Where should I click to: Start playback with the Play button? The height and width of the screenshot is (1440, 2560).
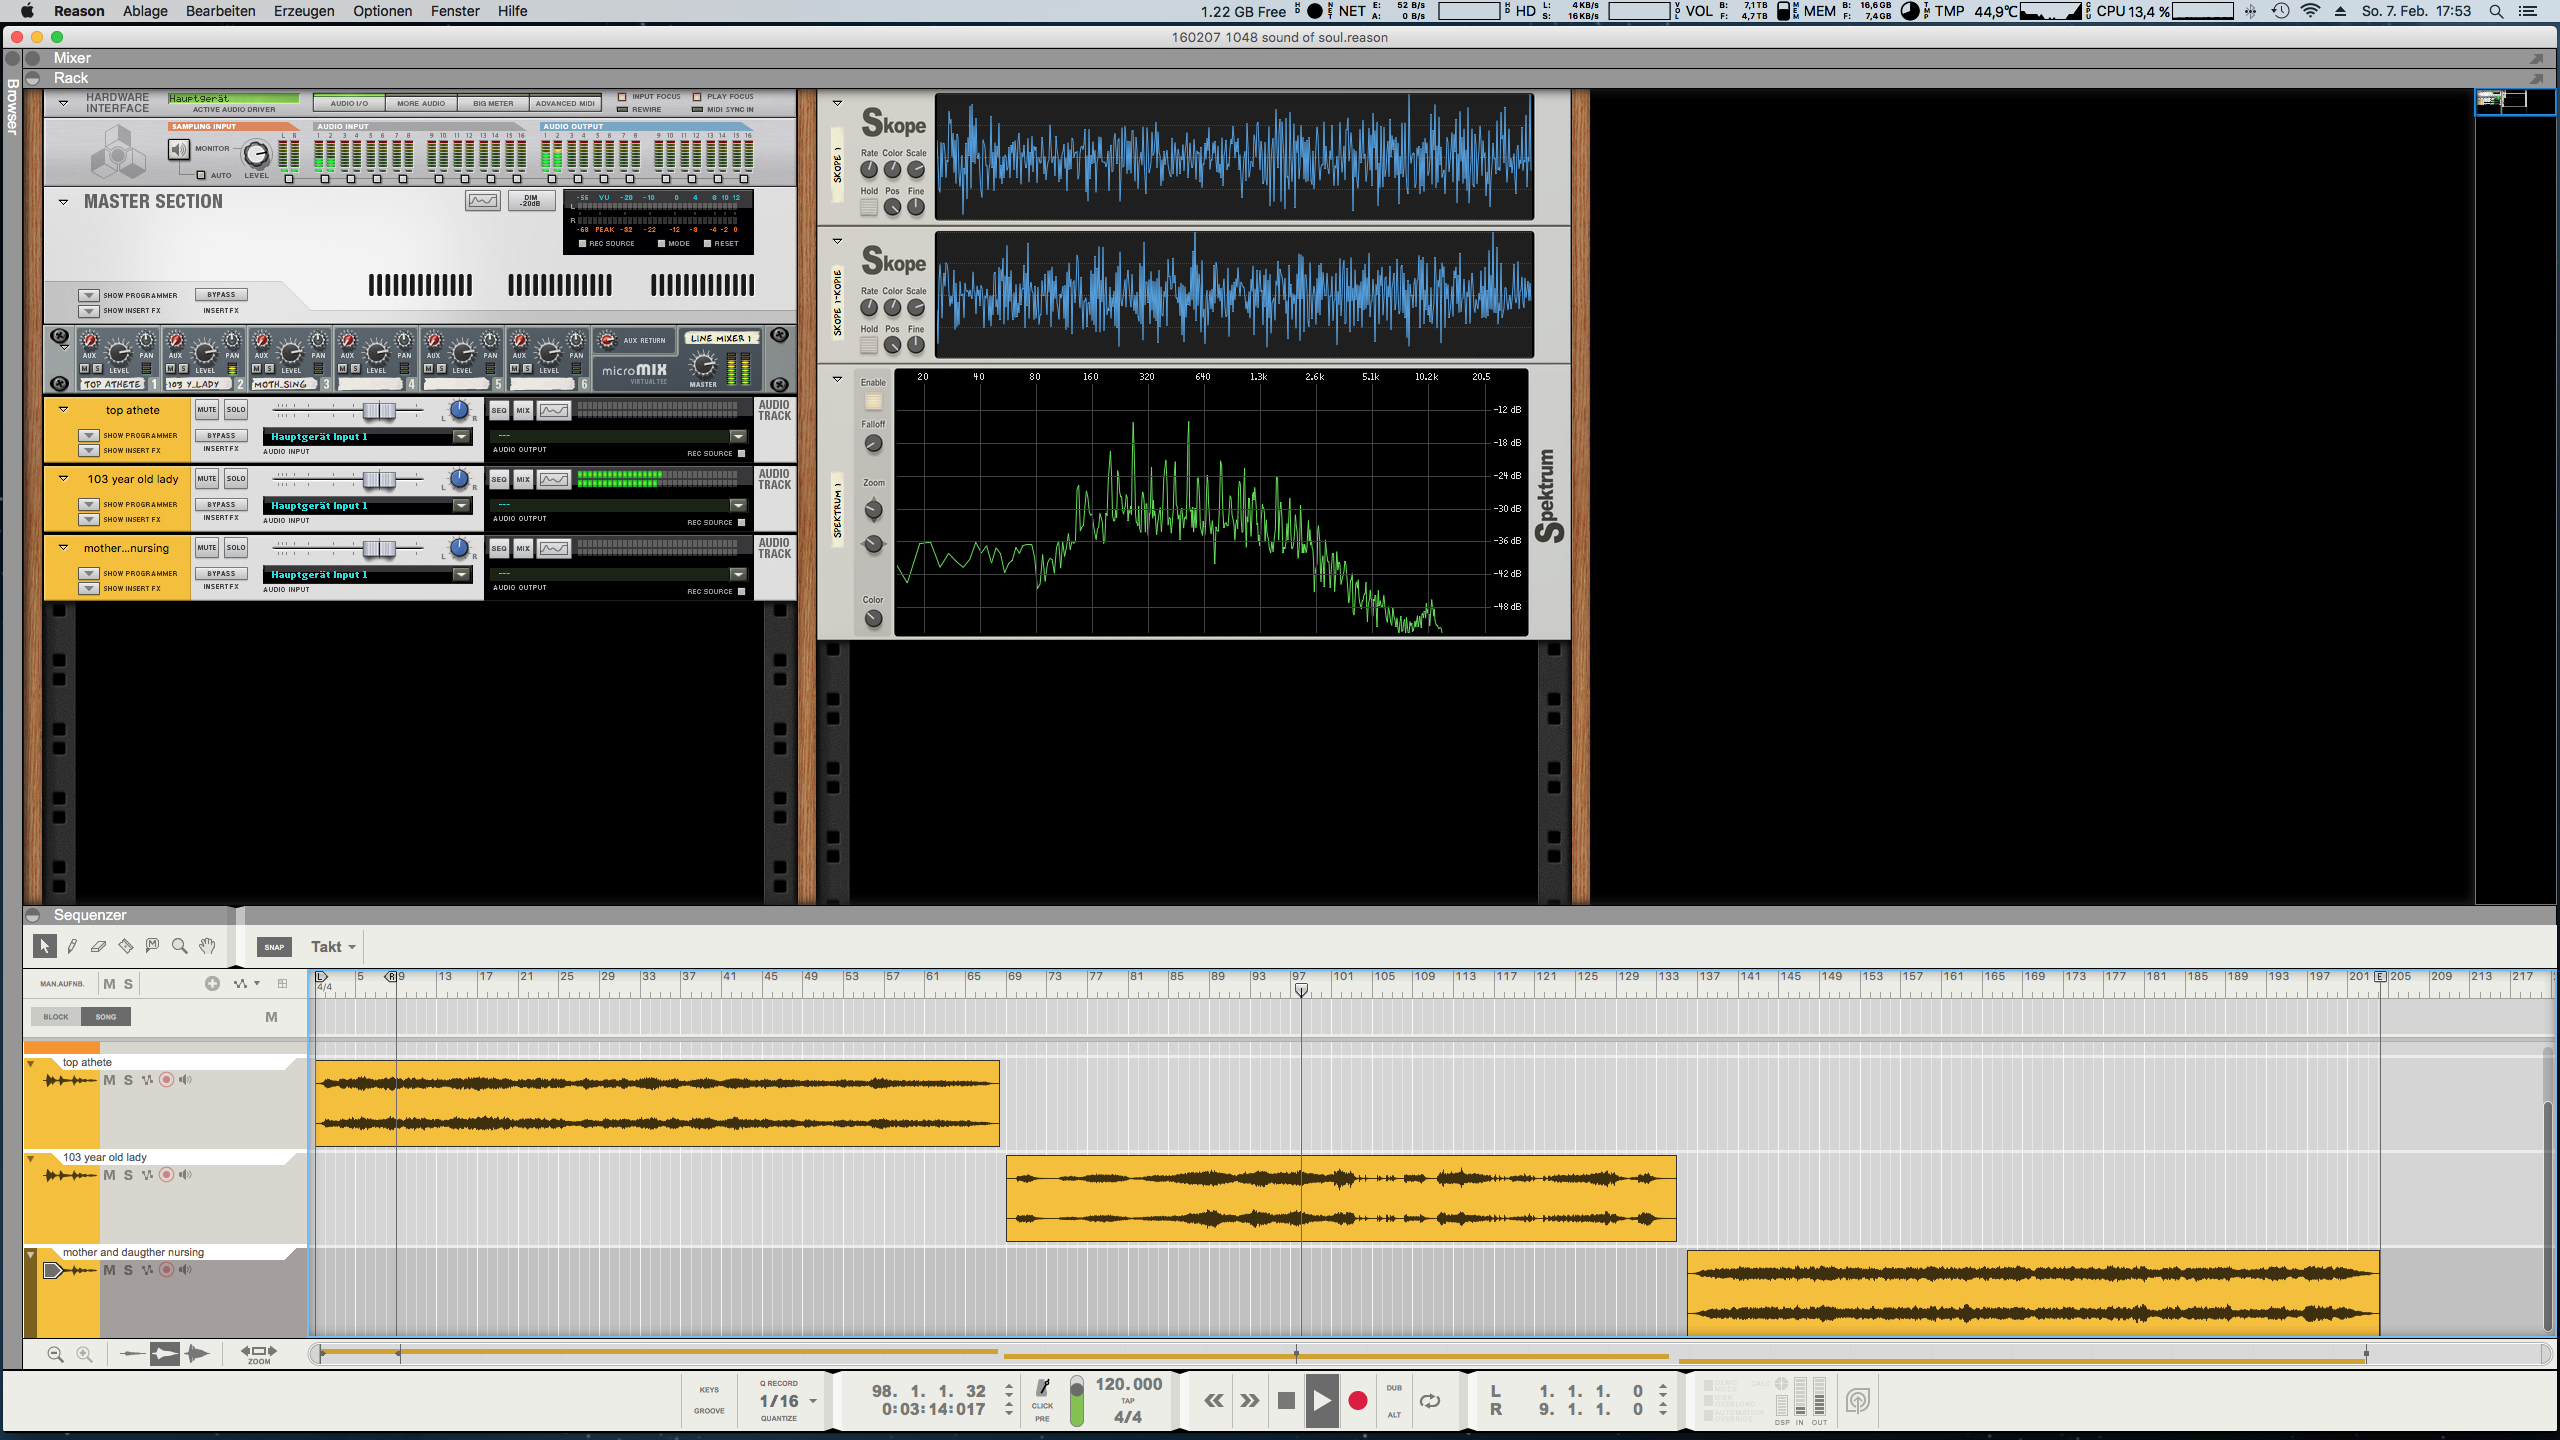pos(1322,1401)
